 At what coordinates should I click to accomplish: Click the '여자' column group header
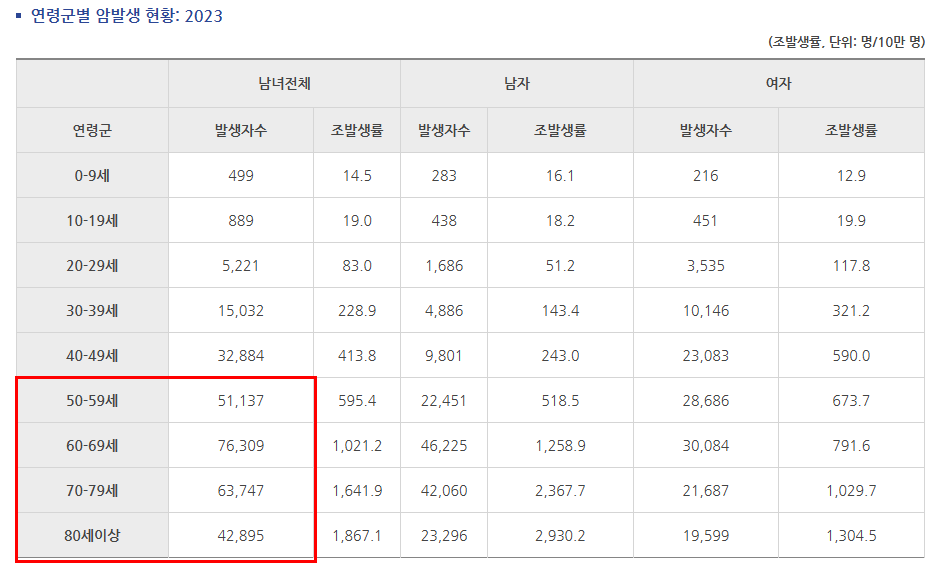pyautogui.click(x=778, y=84)
